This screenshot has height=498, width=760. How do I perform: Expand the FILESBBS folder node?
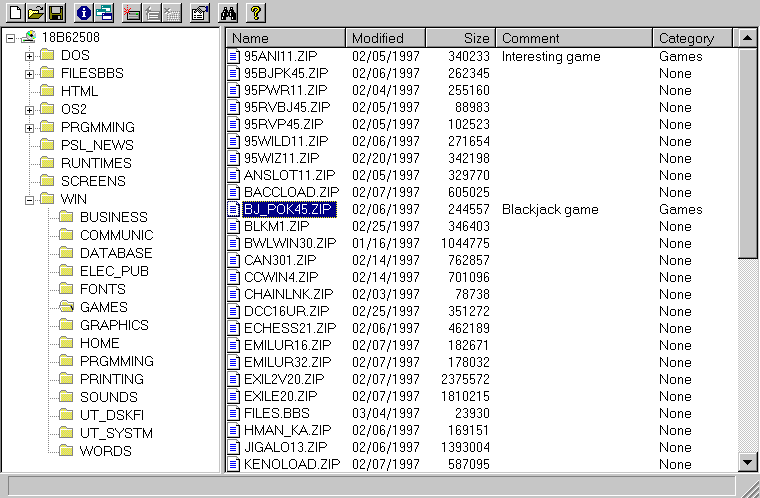(30, 73)
